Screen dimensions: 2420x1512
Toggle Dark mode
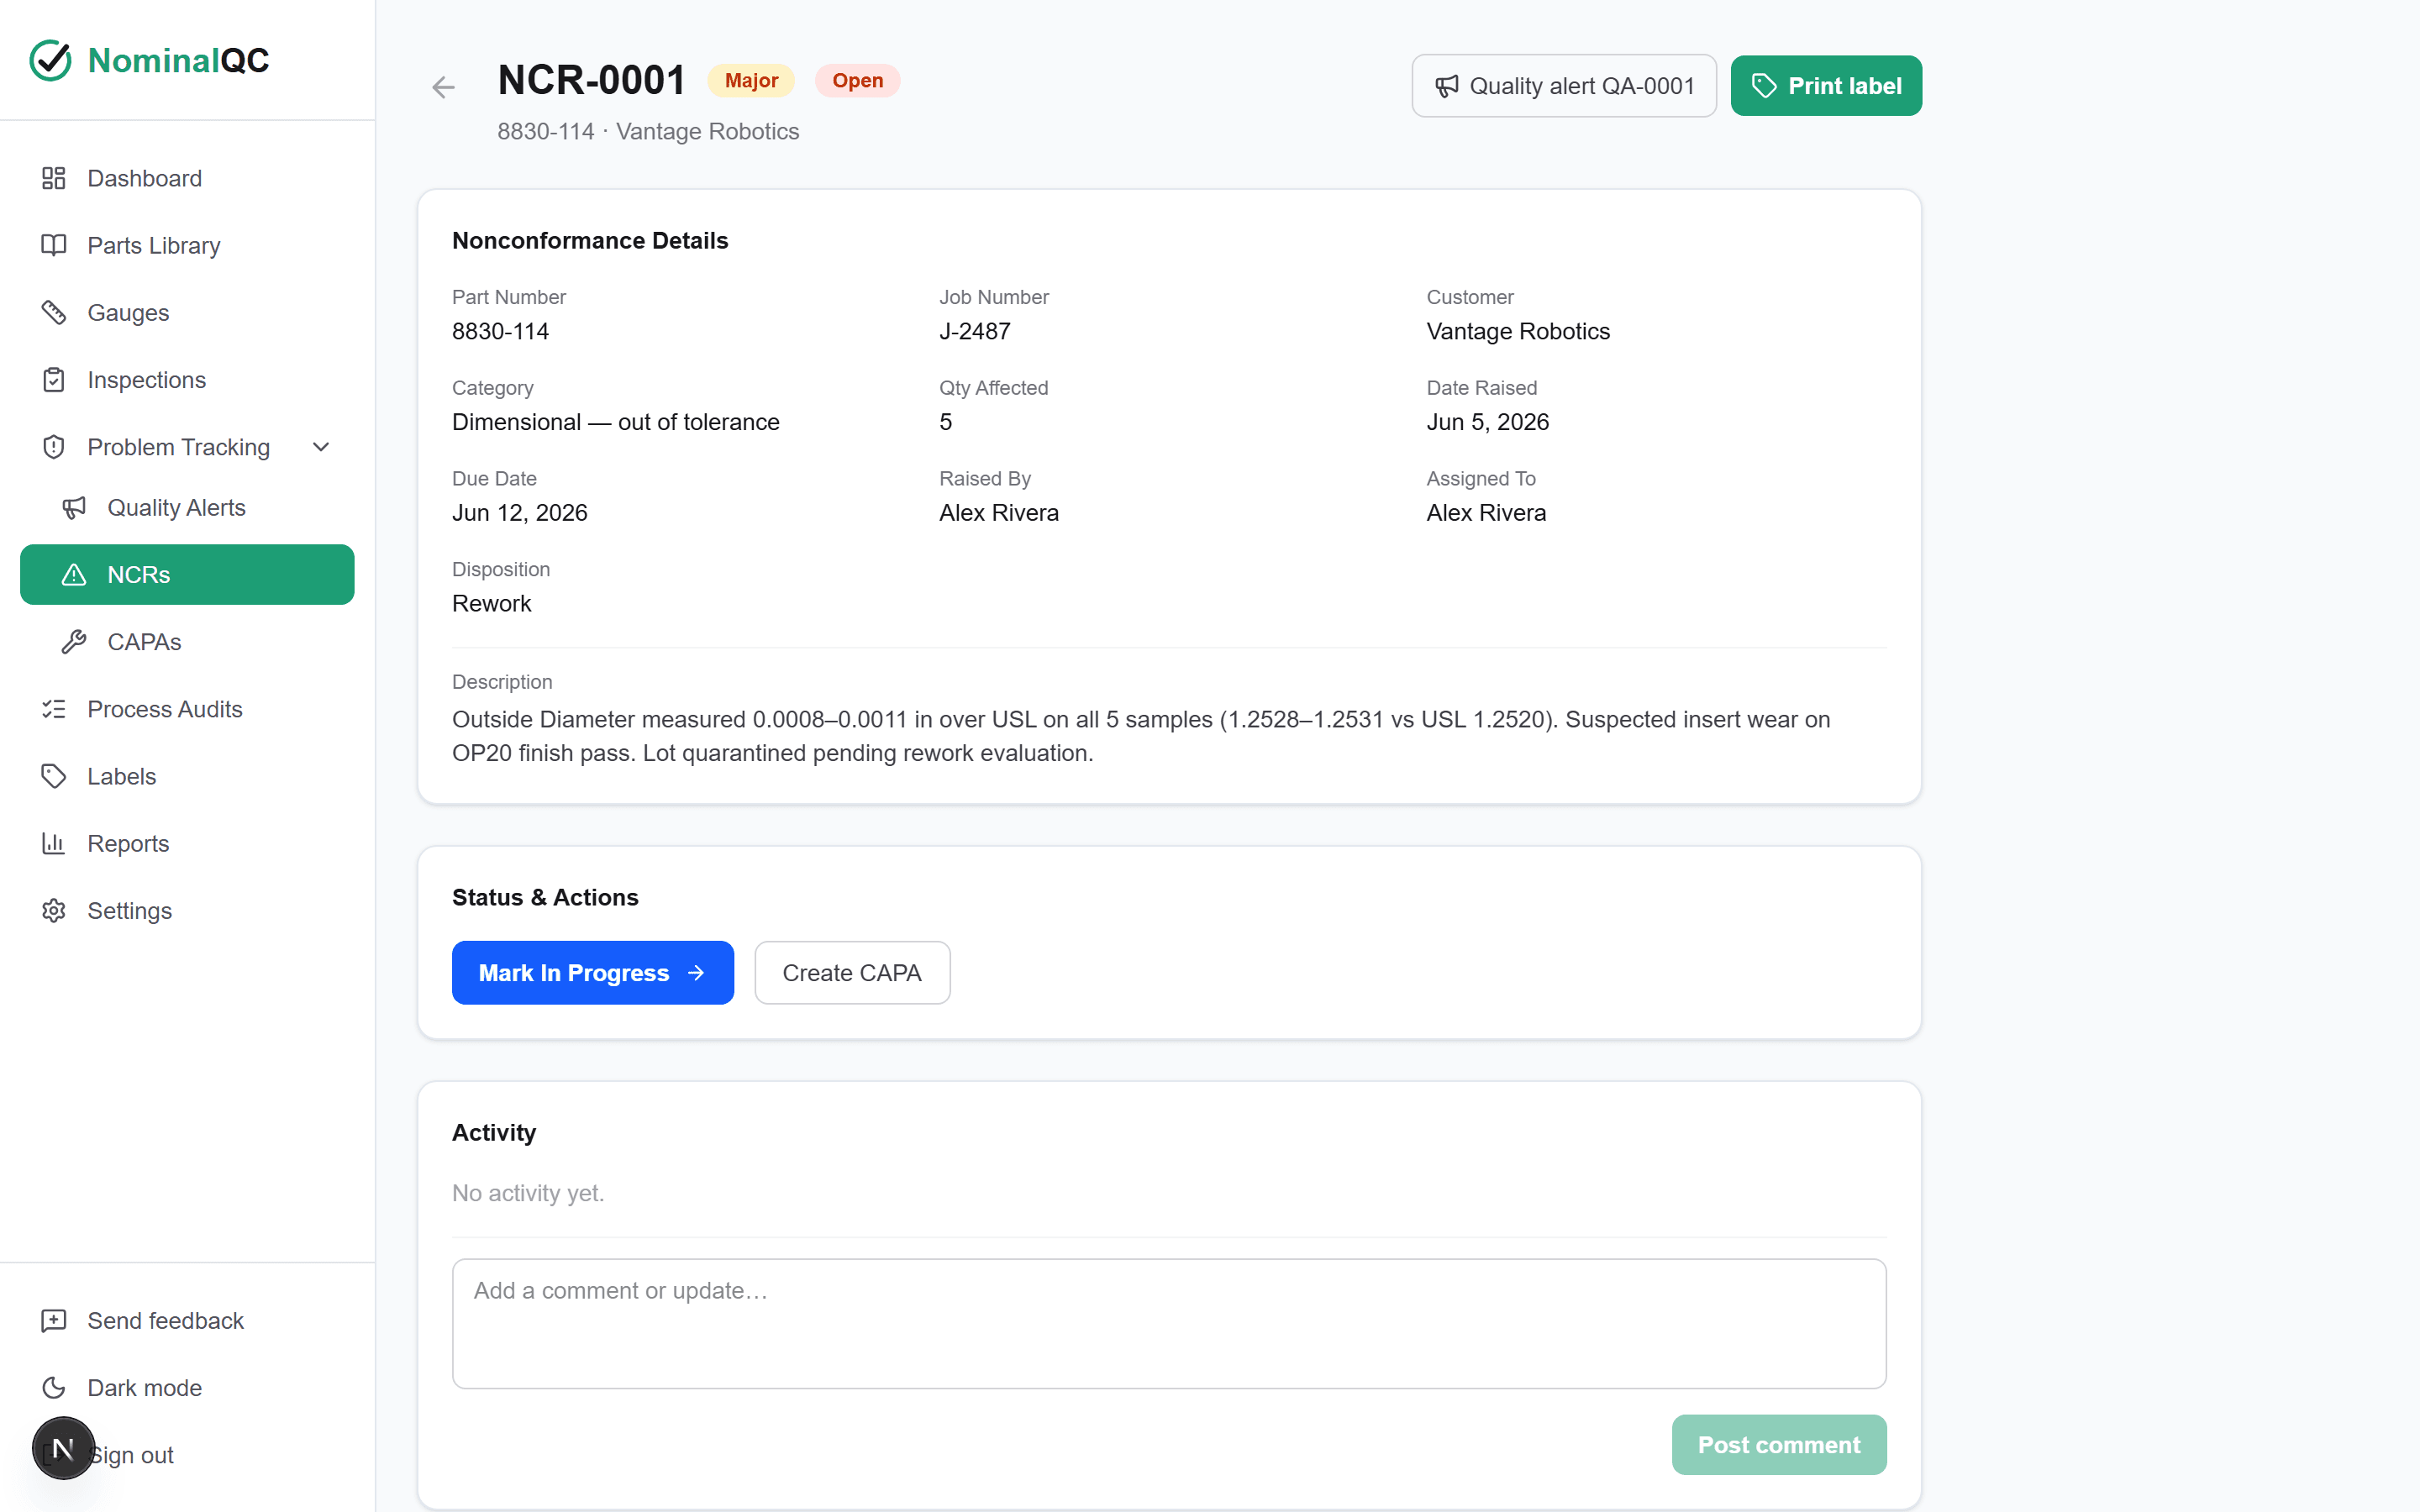187,1388
